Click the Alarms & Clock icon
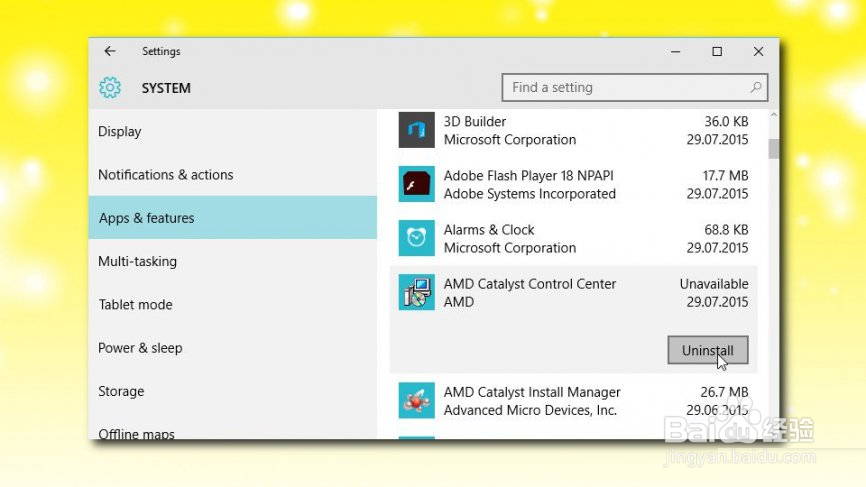866x487 pixels. (x=416, y=239)
